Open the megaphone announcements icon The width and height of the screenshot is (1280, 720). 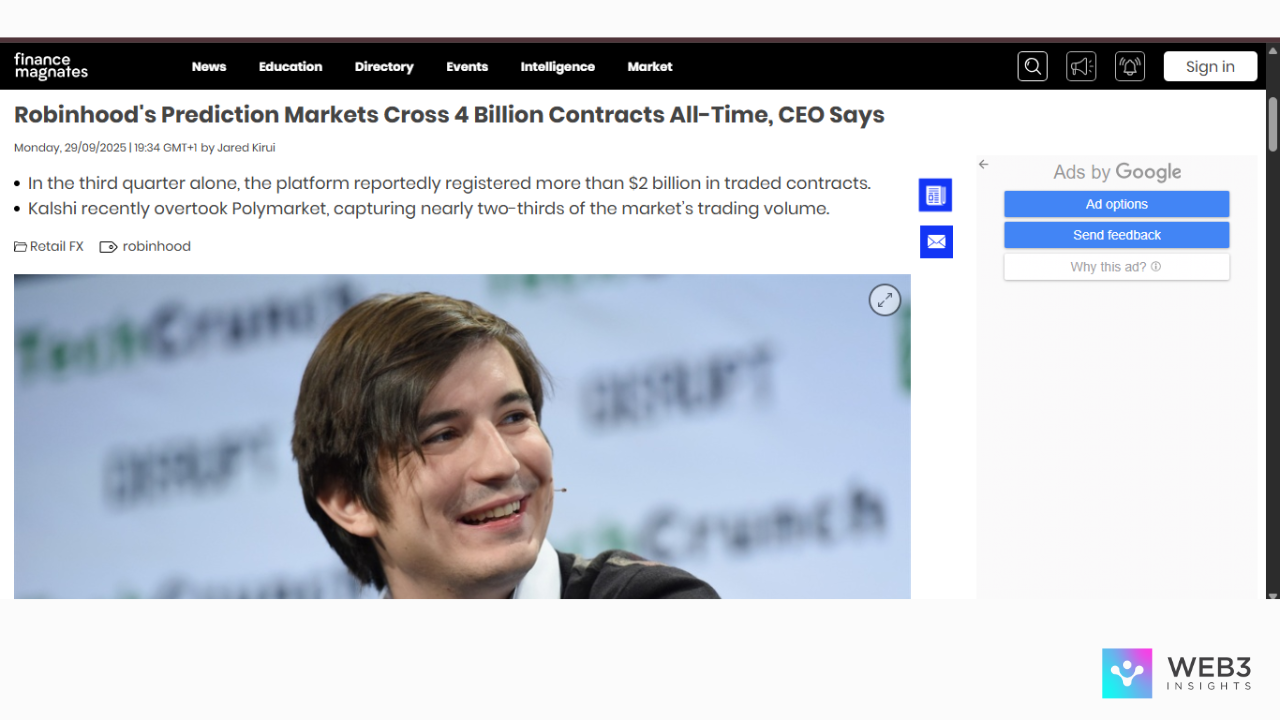point(1081,67)
